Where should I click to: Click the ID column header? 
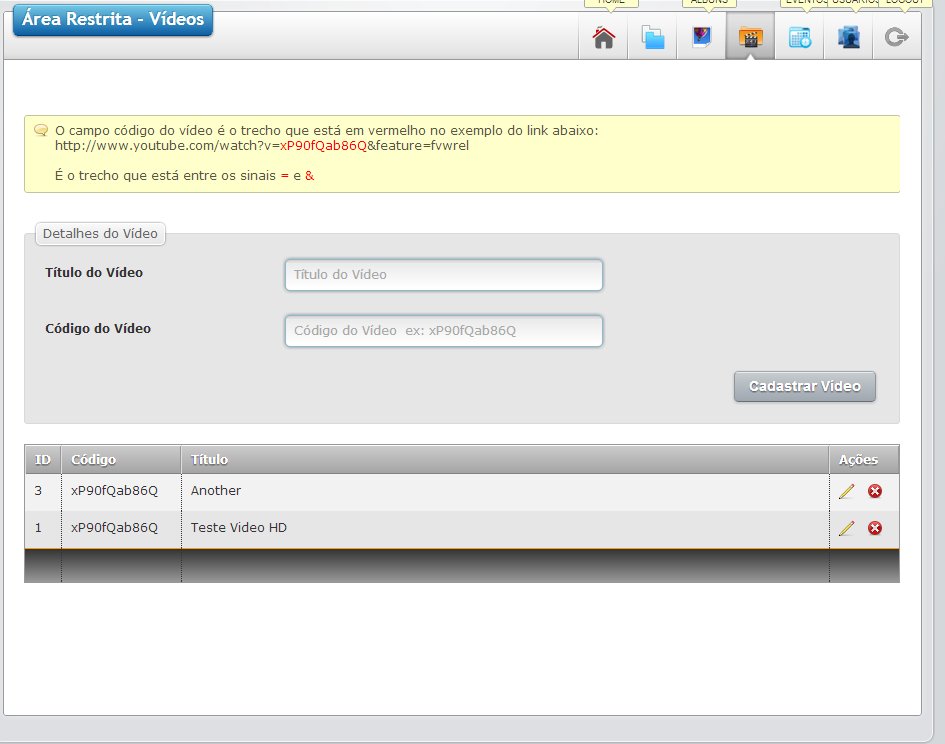click(43, 459)
